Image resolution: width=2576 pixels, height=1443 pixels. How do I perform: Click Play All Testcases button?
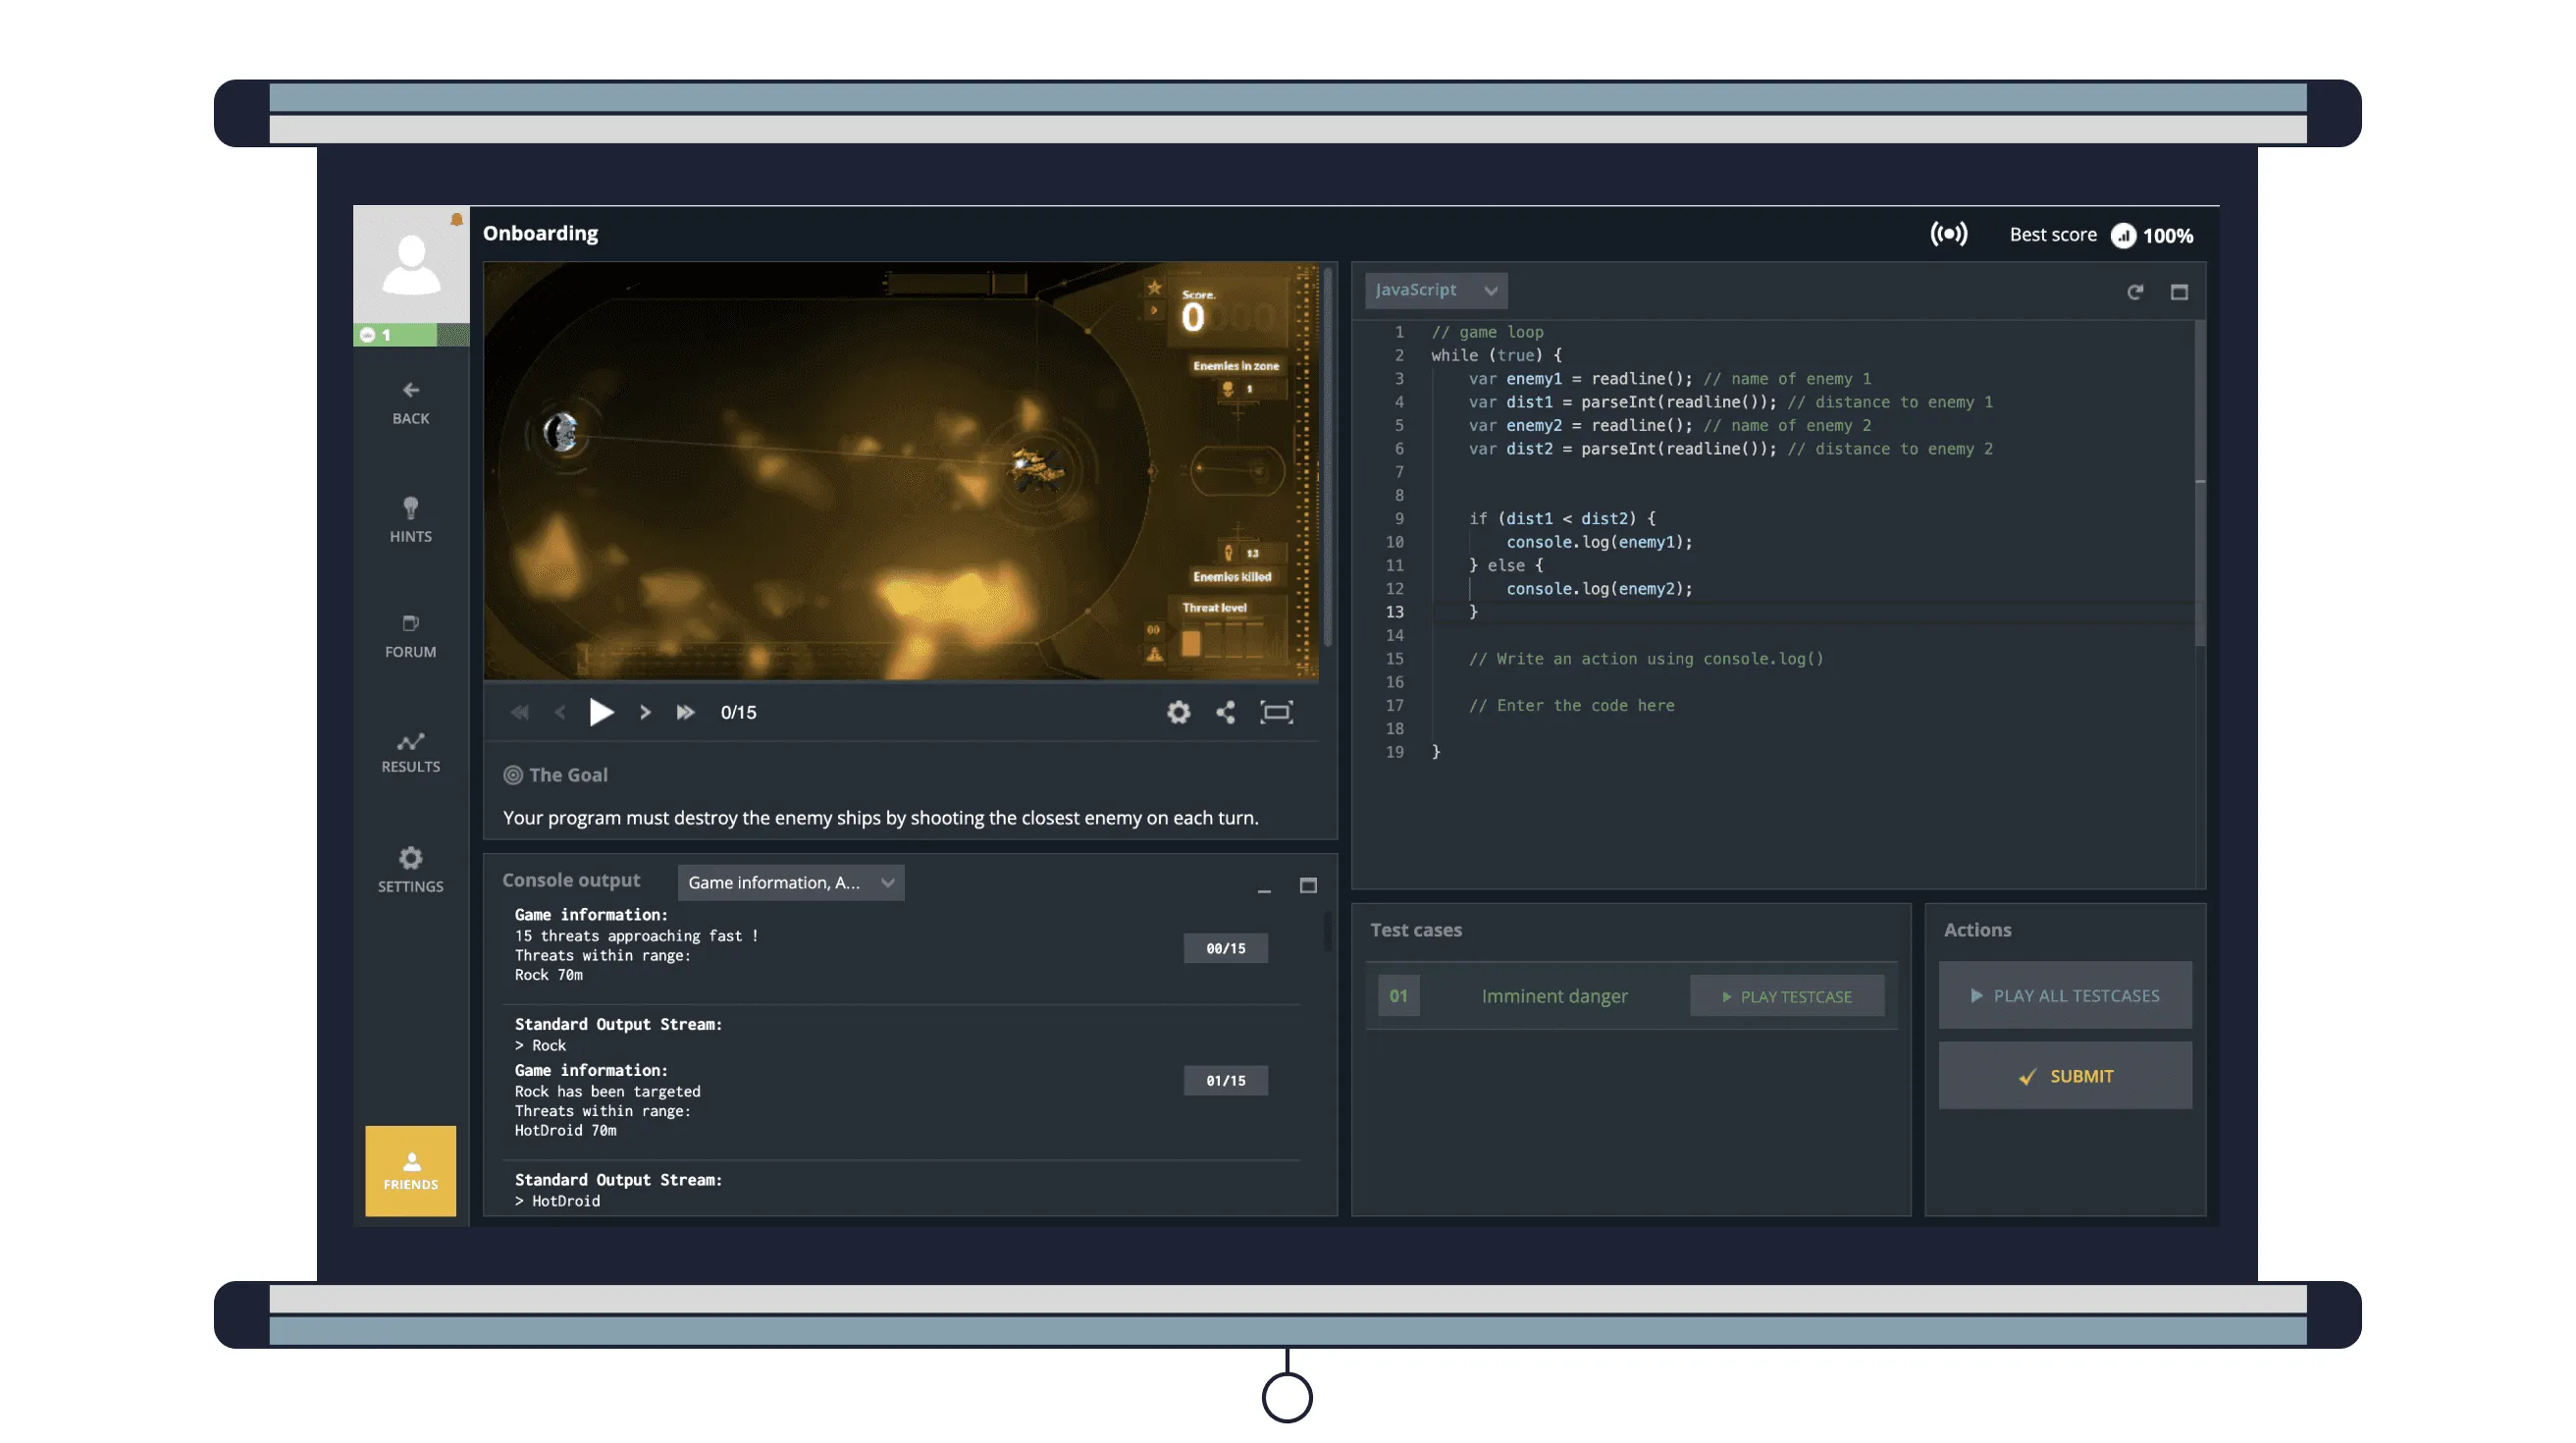tap(2065, 995)
